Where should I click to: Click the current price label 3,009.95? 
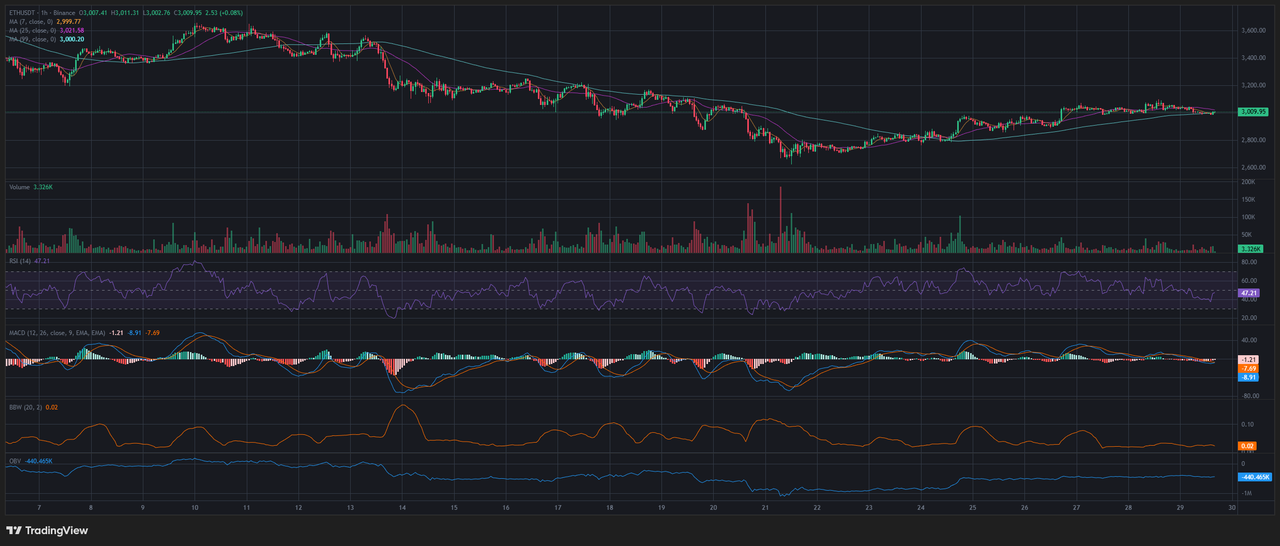1253,112
